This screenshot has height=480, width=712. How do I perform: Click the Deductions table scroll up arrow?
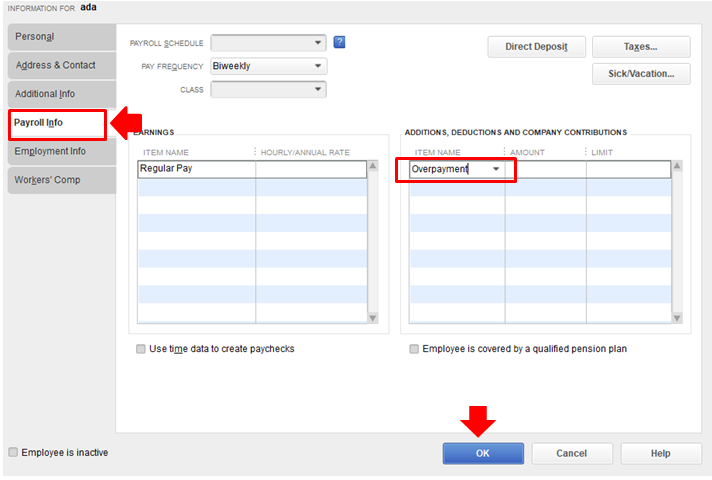[677, 166]
